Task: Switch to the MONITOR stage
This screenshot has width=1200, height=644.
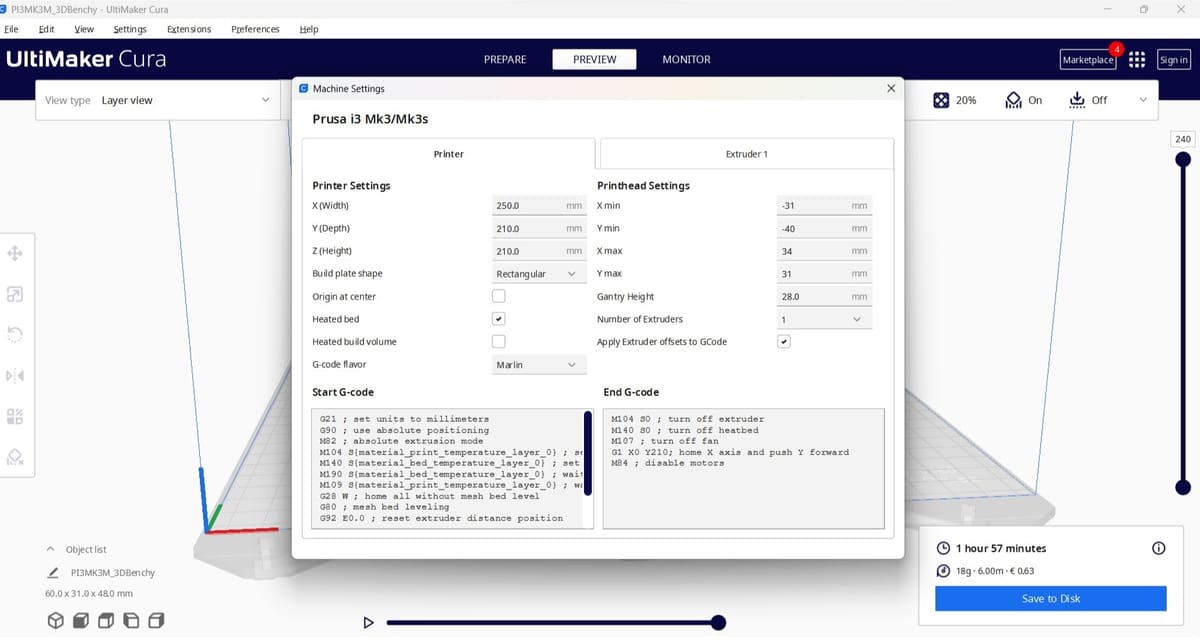Action: 687,60
